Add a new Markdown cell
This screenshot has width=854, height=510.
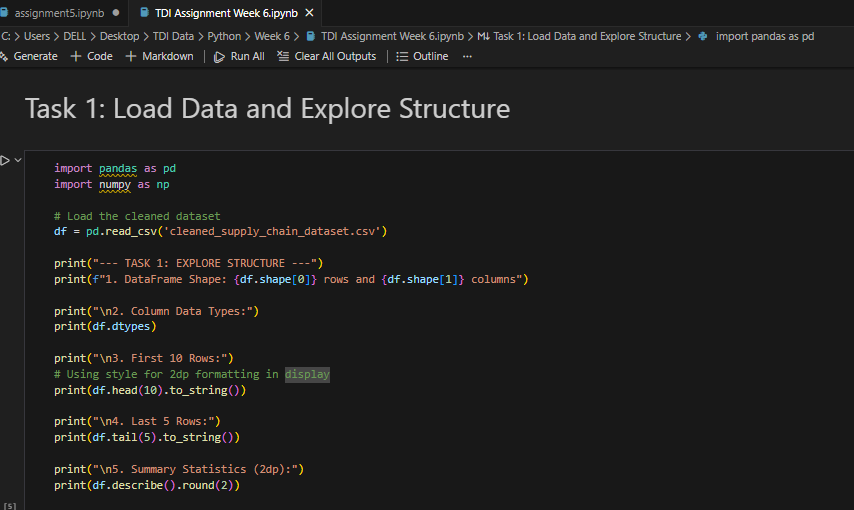point(160,57)
